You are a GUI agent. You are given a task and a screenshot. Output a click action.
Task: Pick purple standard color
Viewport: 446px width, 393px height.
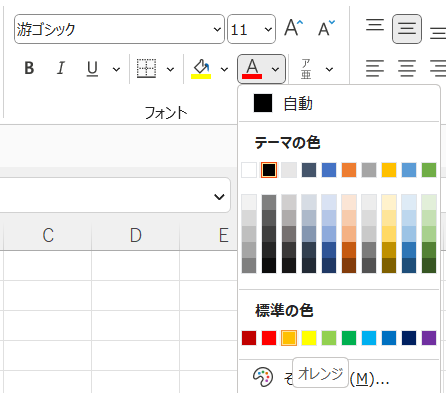pos(429,338)
